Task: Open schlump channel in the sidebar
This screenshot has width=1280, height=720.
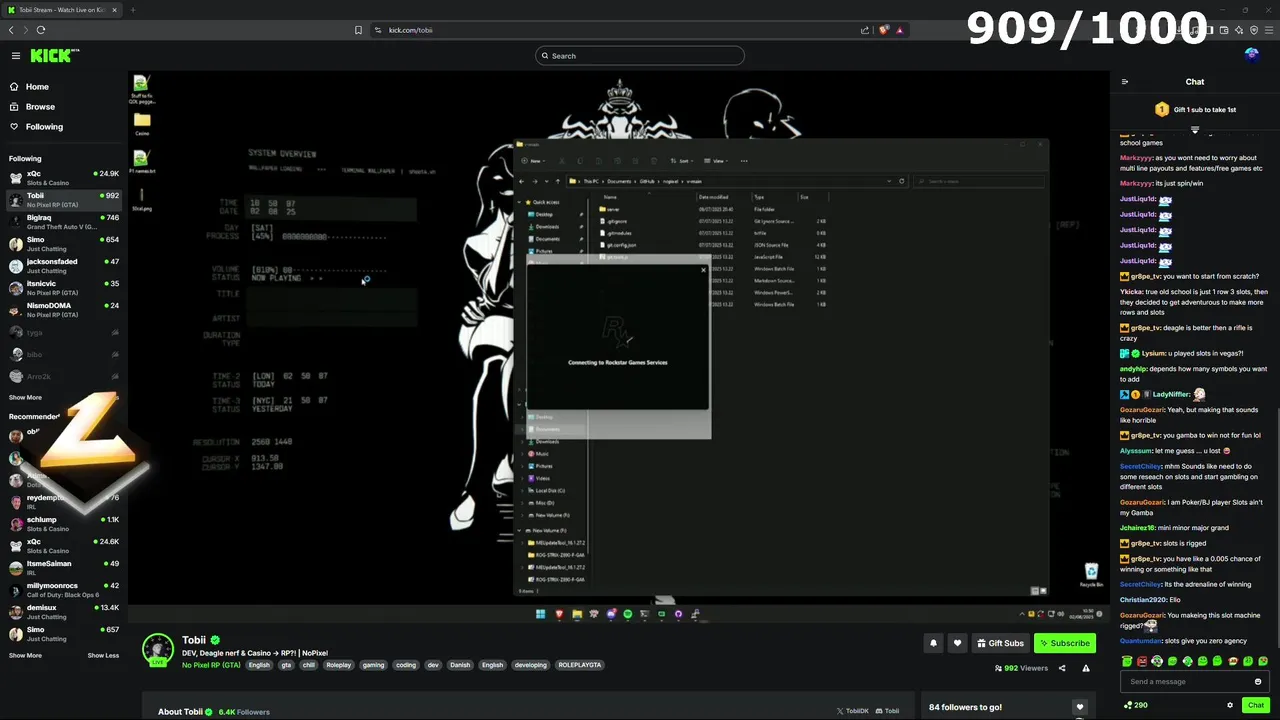Action: [x=64, y=524]
